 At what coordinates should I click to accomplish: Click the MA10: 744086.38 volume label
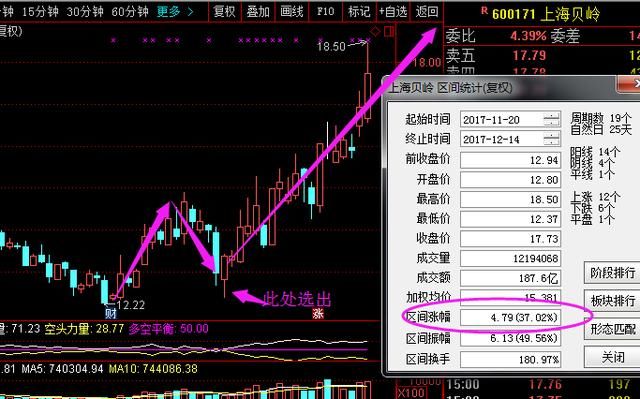pyautogui.click(x=153, y=369)
